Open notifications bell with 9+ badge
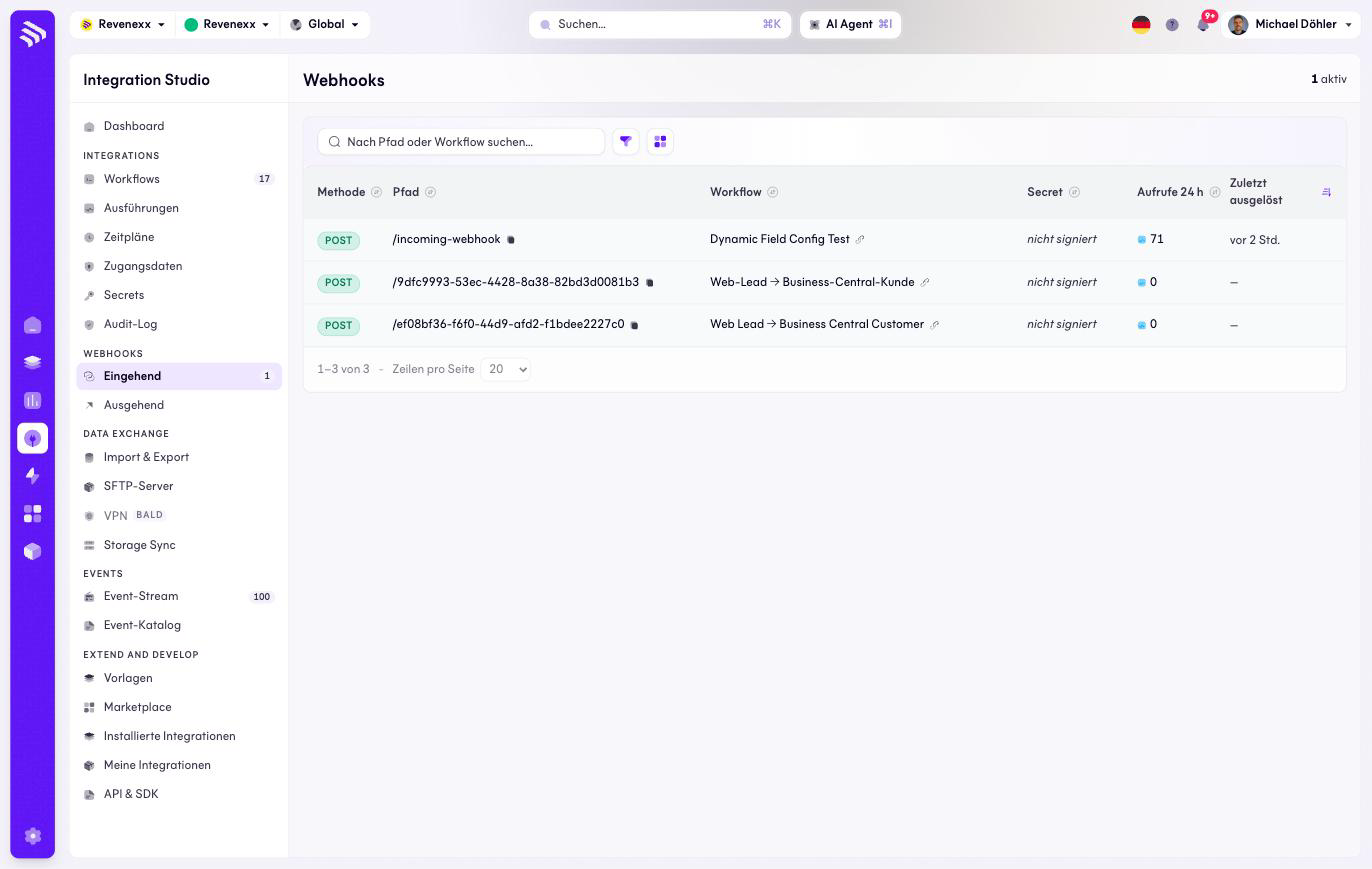 pos(1204,24)
